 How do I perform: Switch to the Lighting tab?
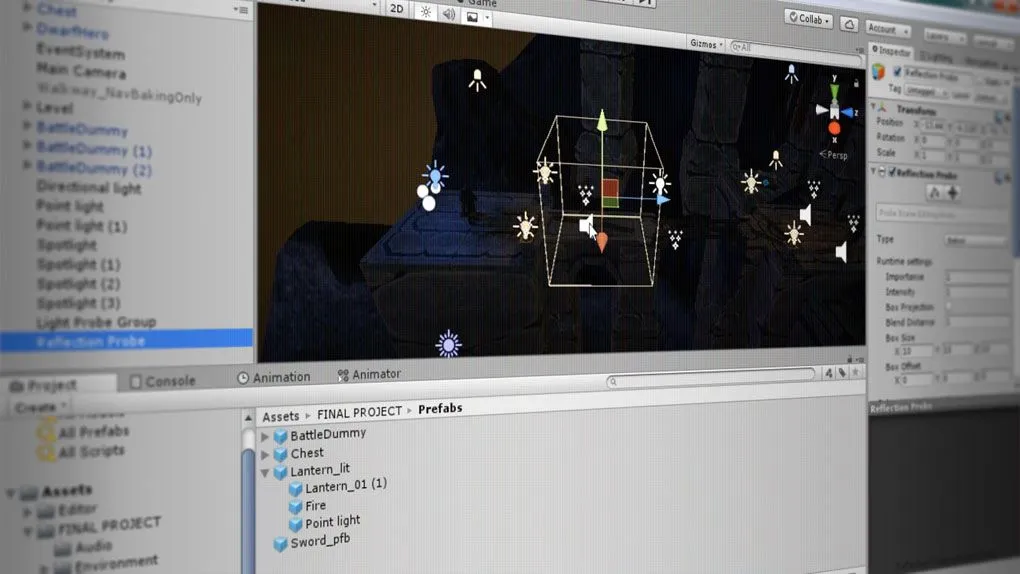pyautogui.click(x=937, y=57)
